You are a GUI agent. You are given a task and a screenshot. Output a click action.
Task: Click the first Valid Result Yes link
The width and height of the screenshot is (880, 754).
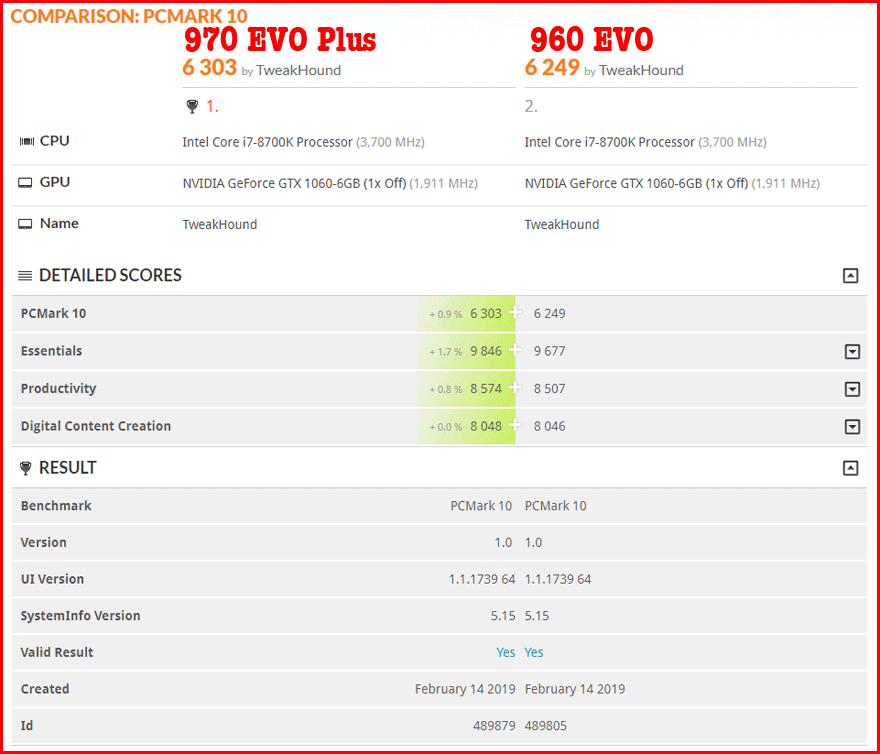pyautogui.click(x=506, y=652)
